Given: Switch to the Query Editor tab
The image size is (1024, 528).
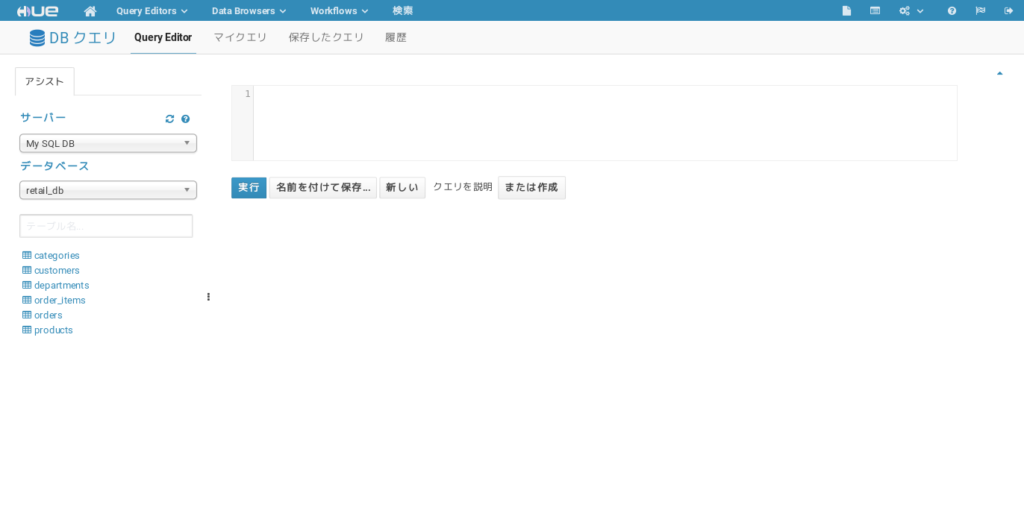Looking at the screenshot, I should point(163,38).
